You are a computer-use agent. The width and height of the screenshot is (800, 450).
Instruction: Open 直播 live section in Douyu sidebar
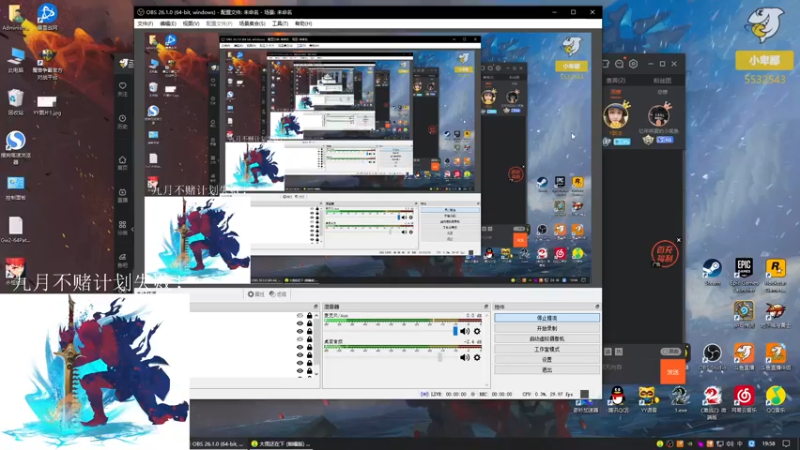coord(122,195)
